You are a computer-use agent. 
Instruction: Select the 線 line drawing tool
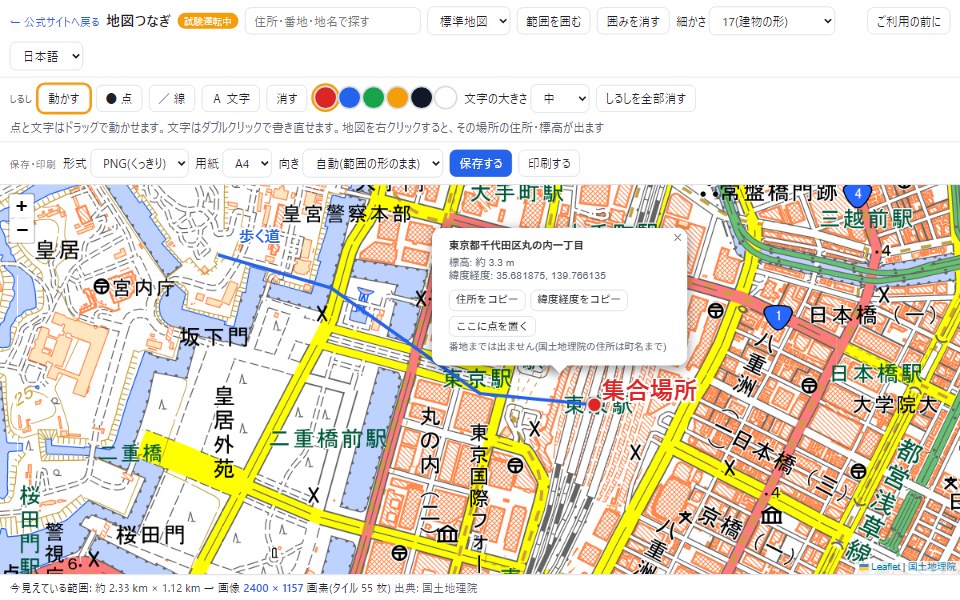172,99
